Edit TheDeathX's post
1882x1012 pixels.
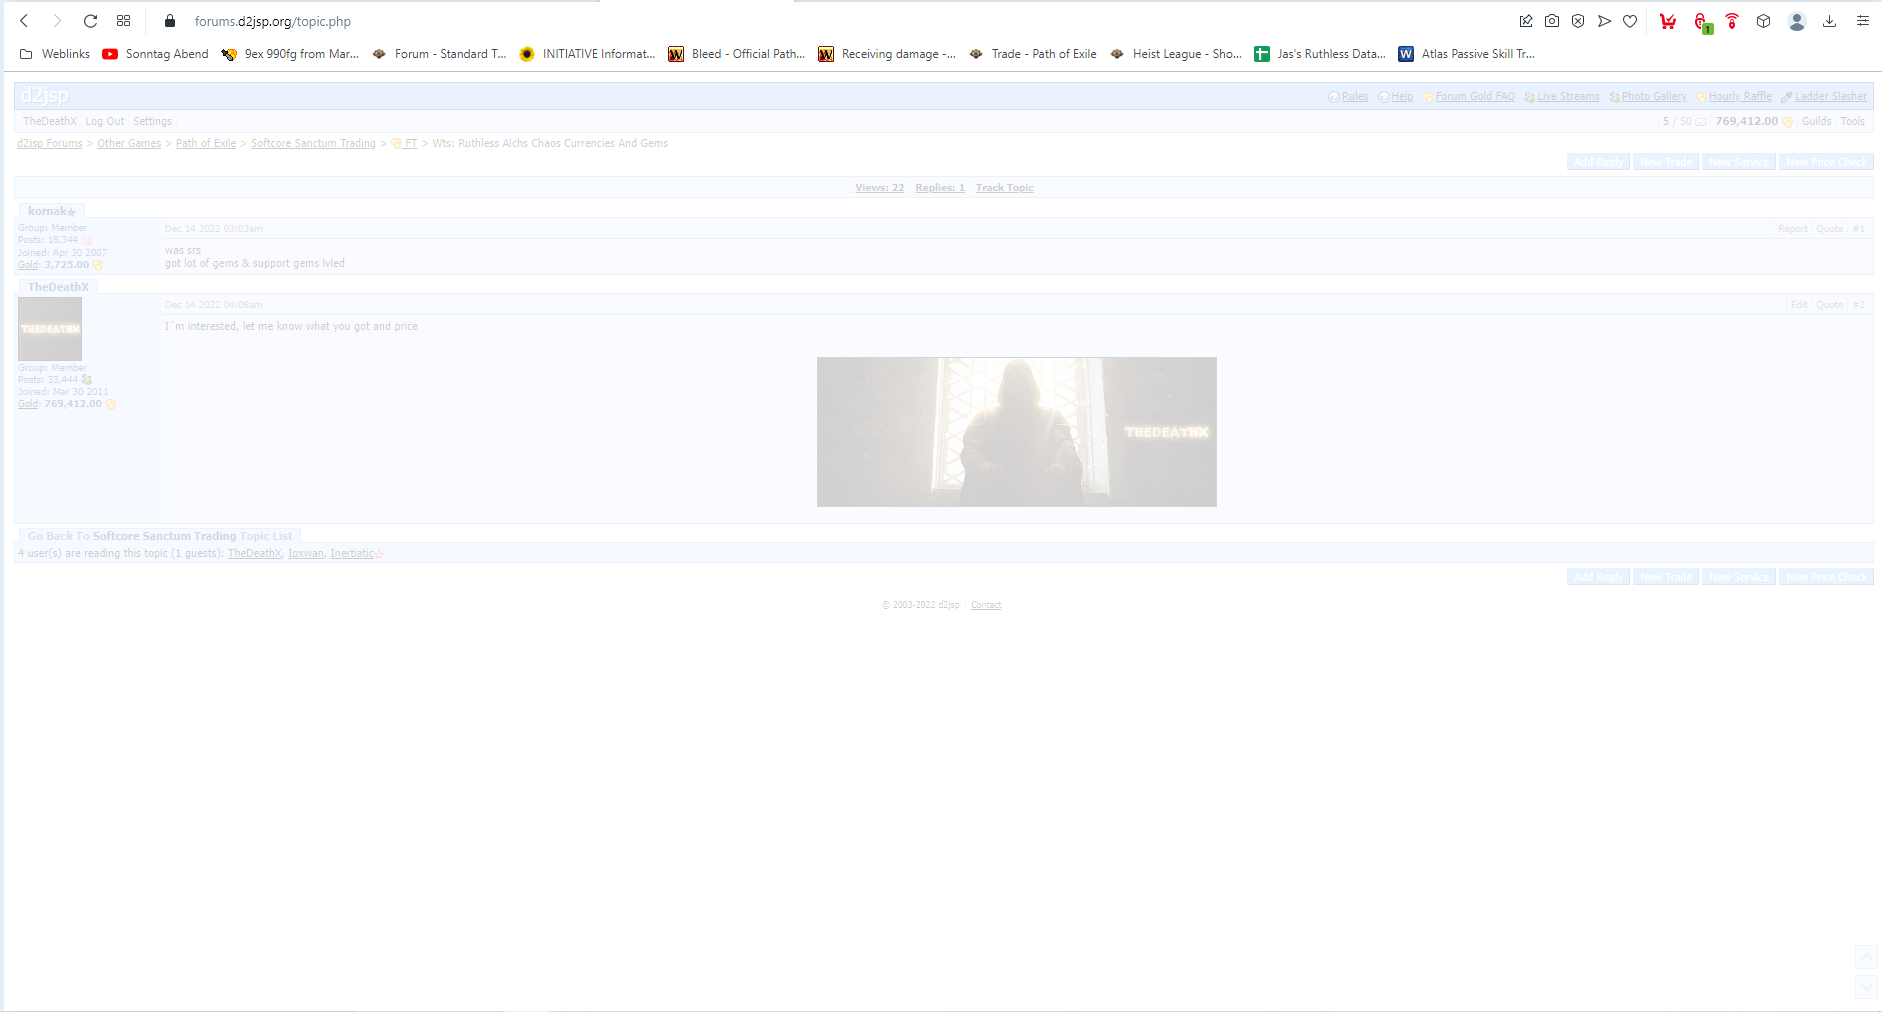(1799, 305)
